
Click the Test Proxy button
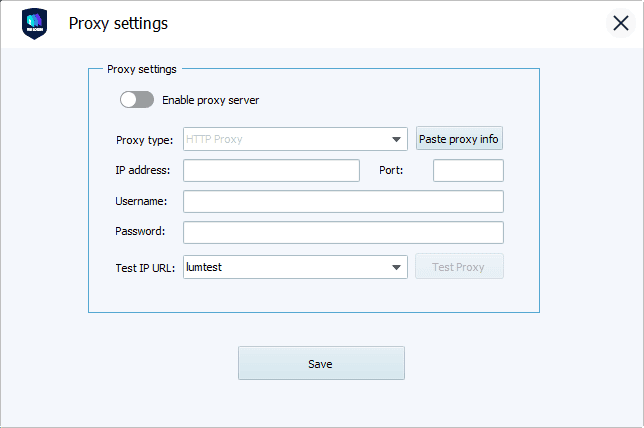click(459, 267)
